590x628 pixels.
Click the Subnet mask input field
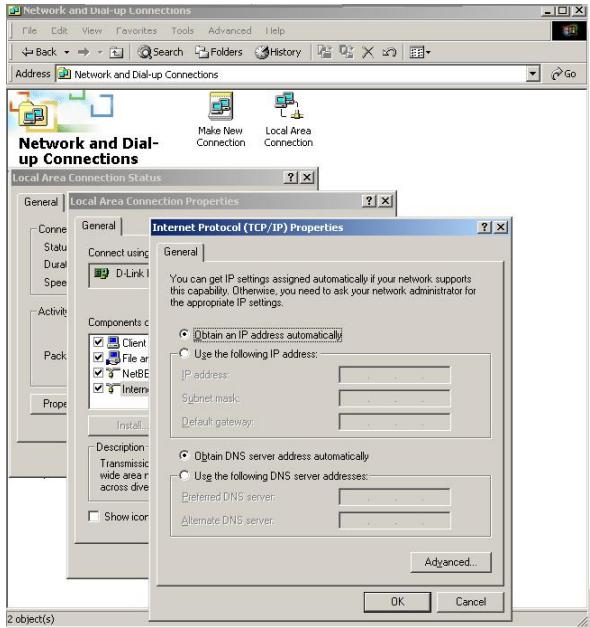click(395, 399)
